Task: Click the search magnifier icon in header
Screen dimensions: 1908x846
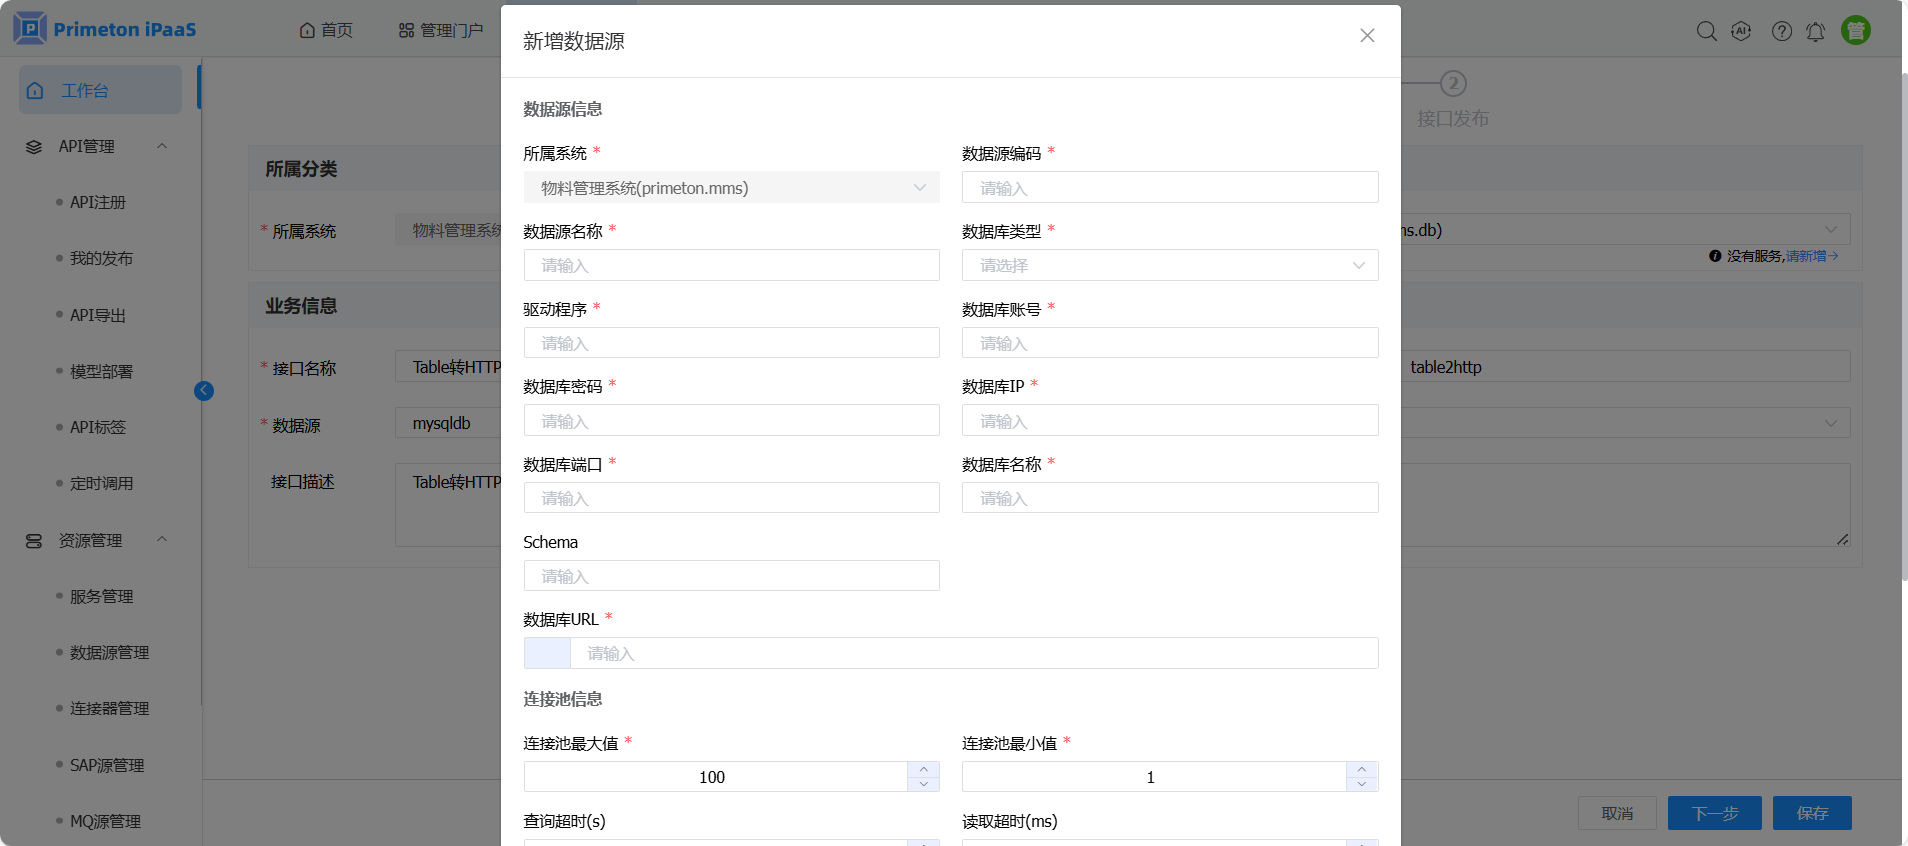Action: click(x=1706, y=31)
